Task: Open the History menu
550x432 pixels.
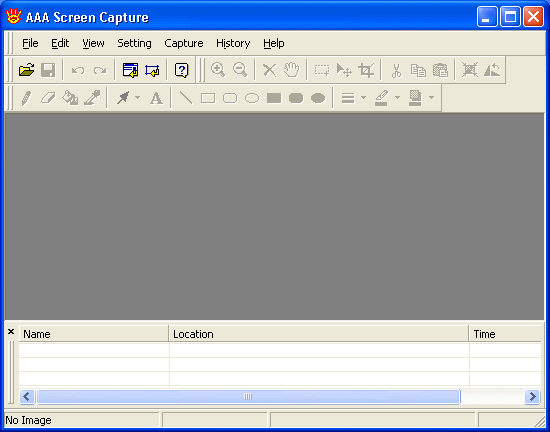Action: click(x=233, y=43)
